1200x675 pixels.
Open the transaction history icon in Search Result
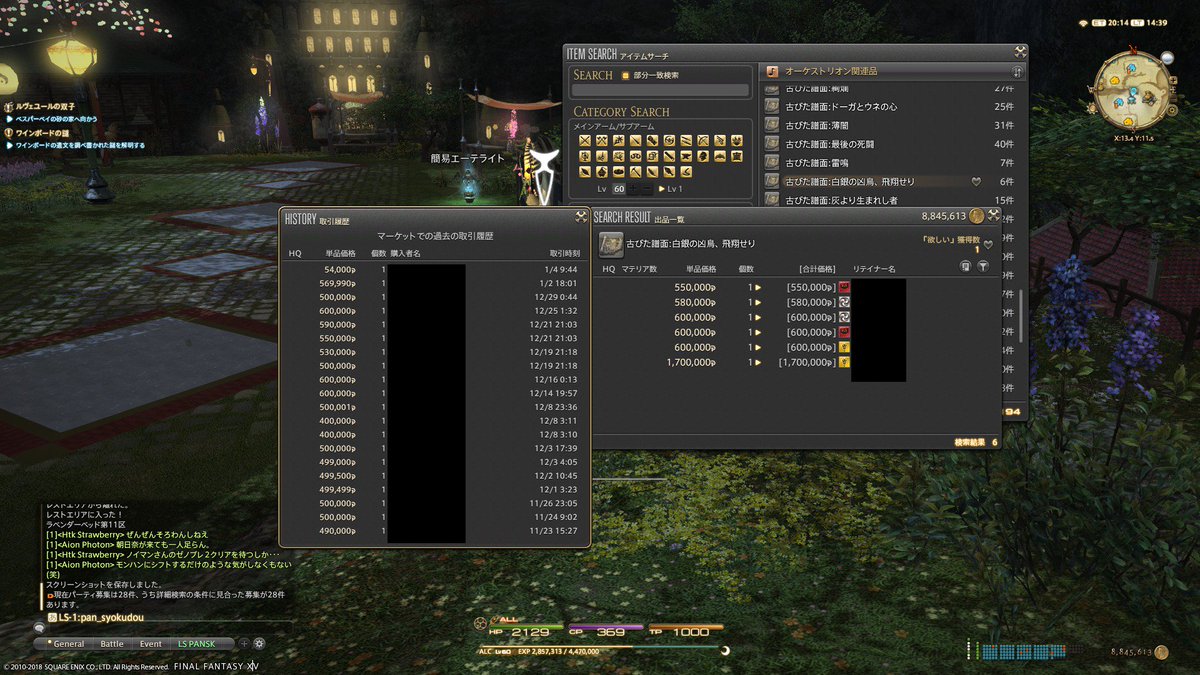965,267
